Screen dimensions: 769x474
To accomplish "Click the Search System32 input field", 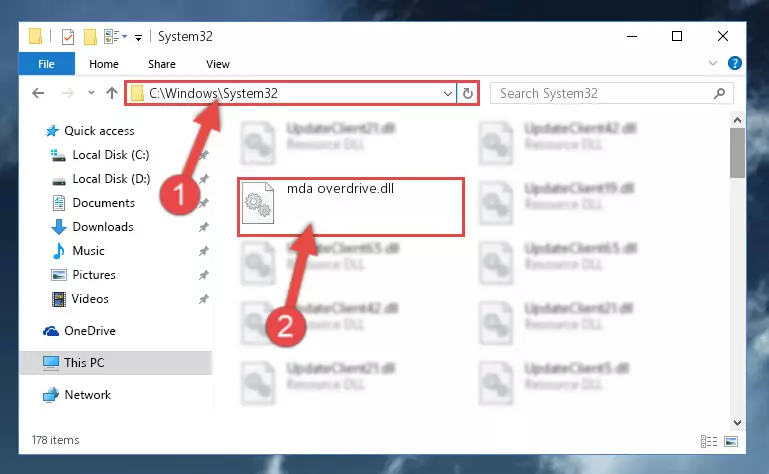I will 602,93.
